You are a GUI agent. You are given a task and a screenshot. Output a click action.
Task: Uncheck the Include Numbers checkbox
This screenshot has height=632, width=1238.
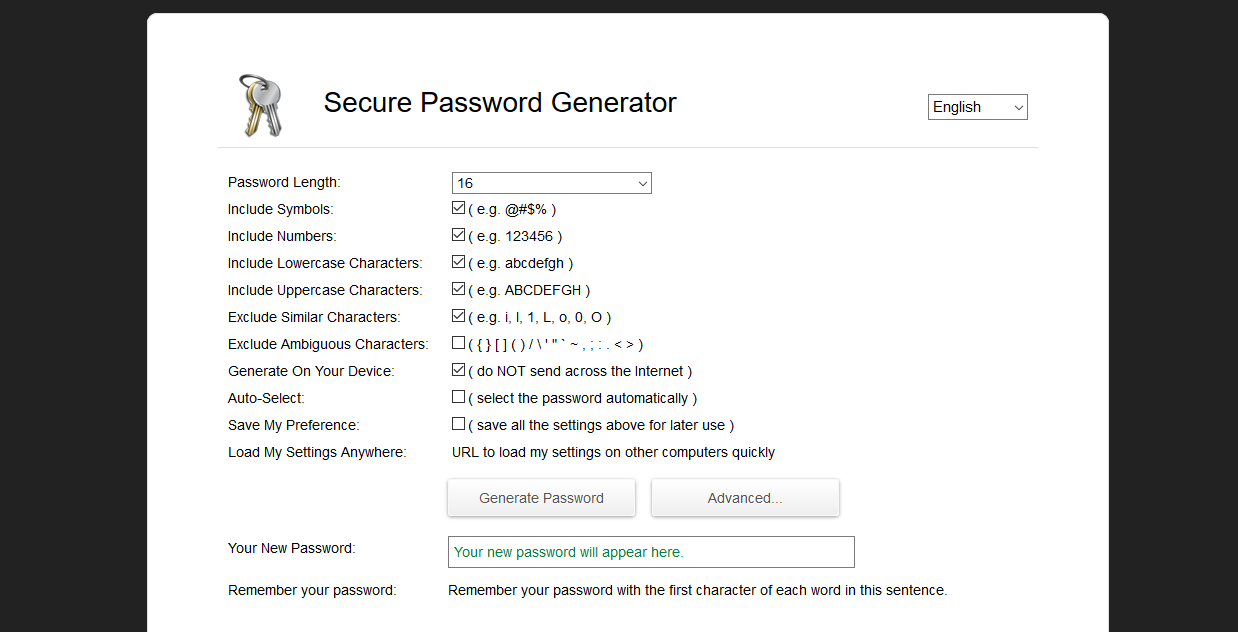[458, 235]
